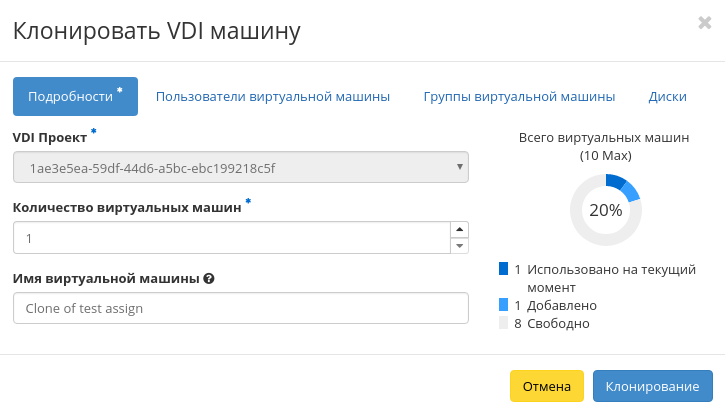Image resolution: width=725 pixels, height=413 pixels.
Task: Increase the virtual machine count by one
Action: click(x=459, y=230)
